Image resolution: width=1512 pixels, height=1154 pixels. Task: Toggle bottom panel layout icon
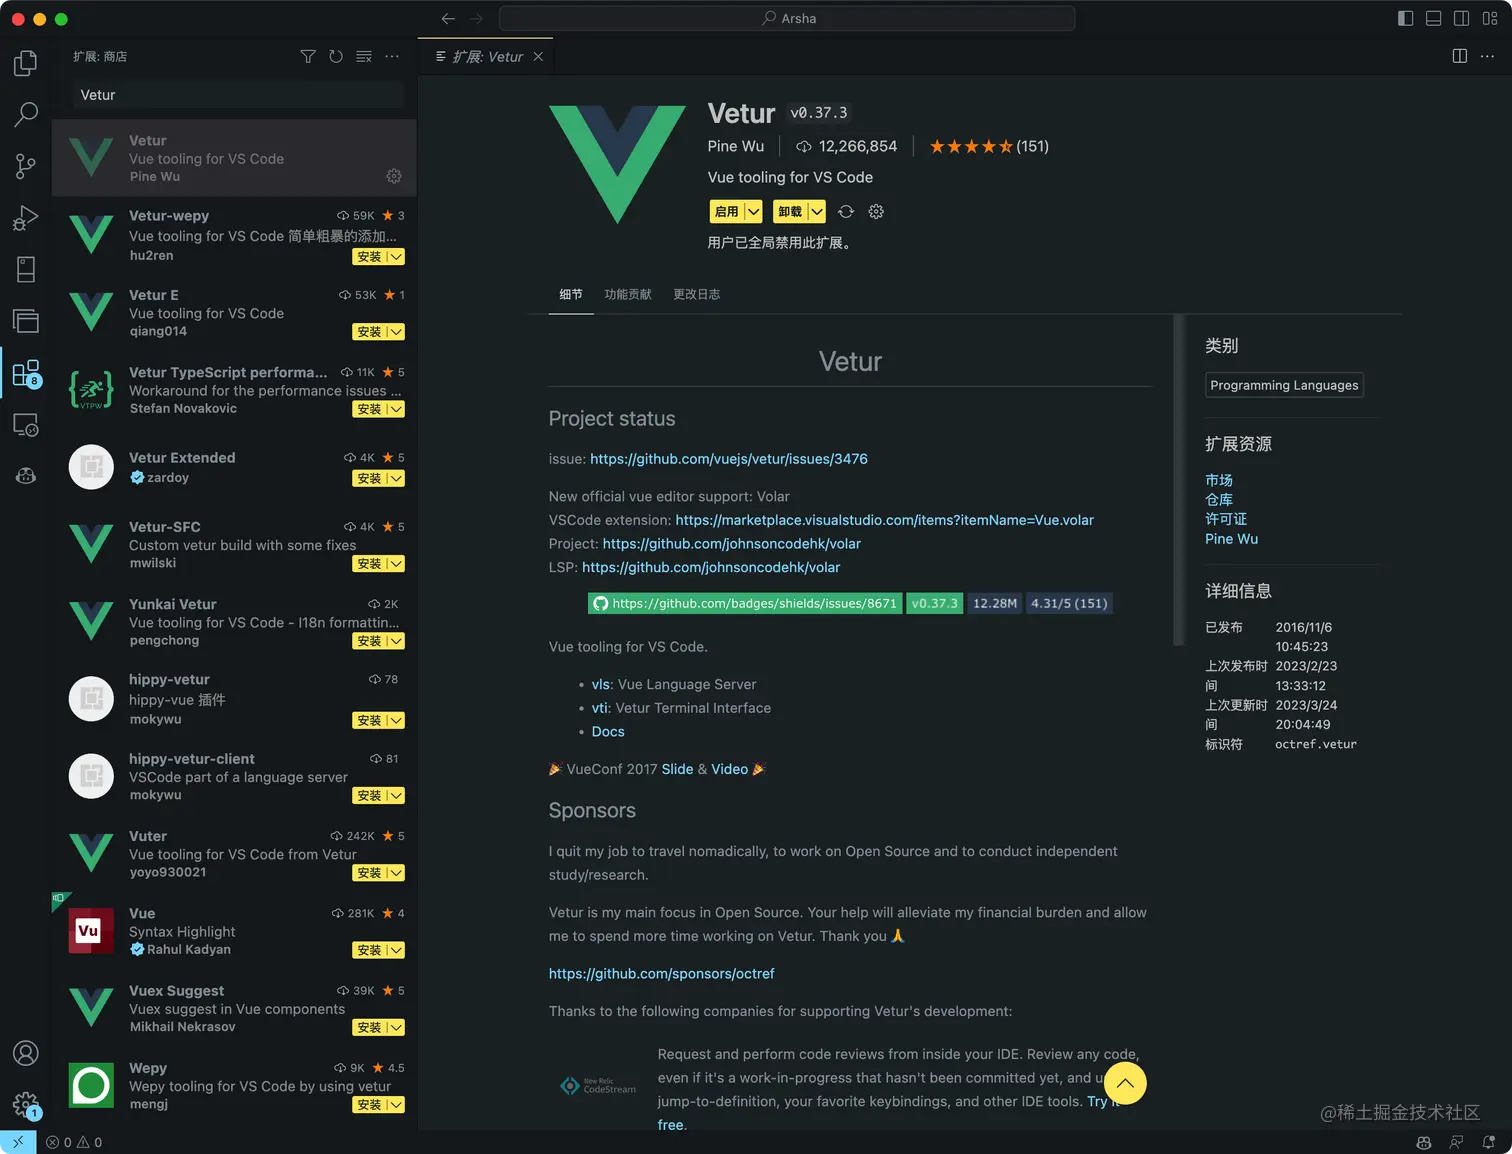click(x=1433, y=18)
